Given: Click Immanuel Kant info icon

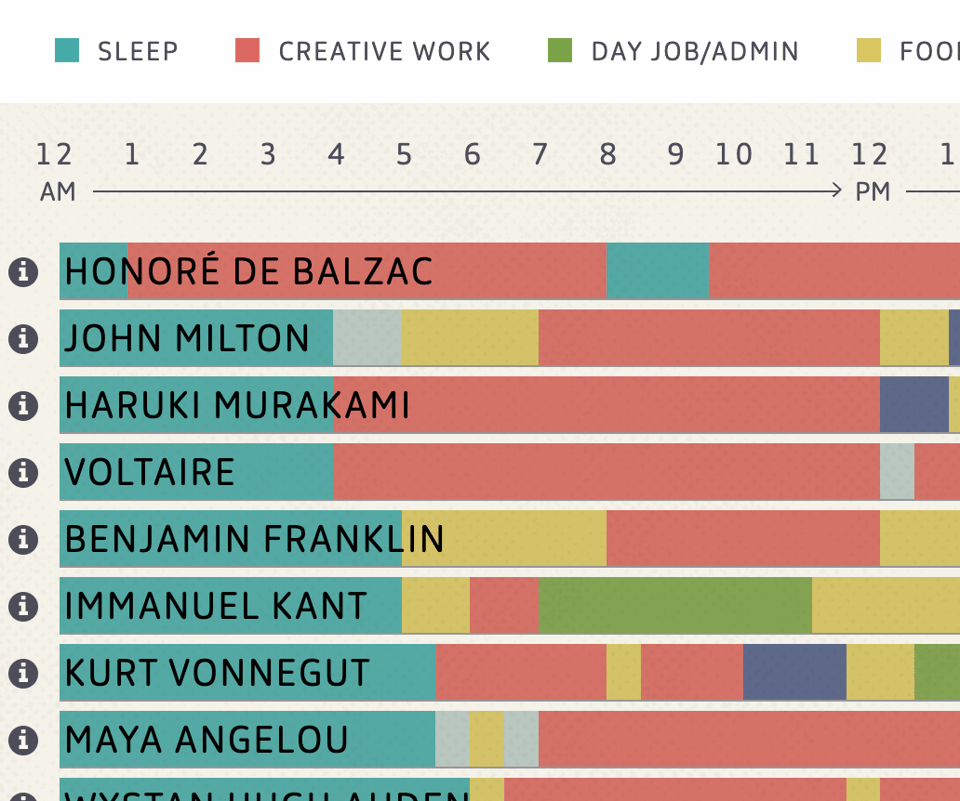Looking at the screenshot, I should (x=23, y=606).
